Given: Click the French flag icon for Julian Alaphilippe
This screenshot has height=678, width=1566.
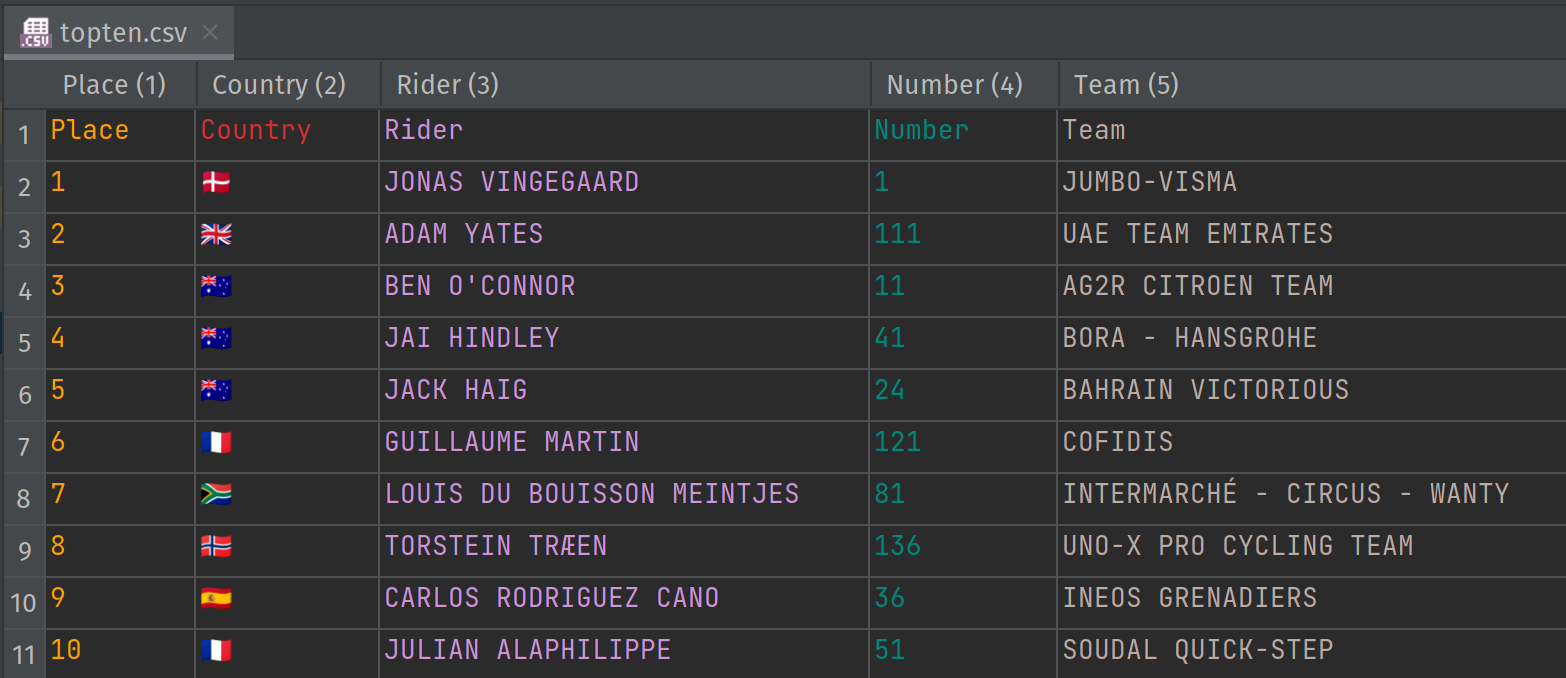Looking at the screenshot, I should [216, 650].
